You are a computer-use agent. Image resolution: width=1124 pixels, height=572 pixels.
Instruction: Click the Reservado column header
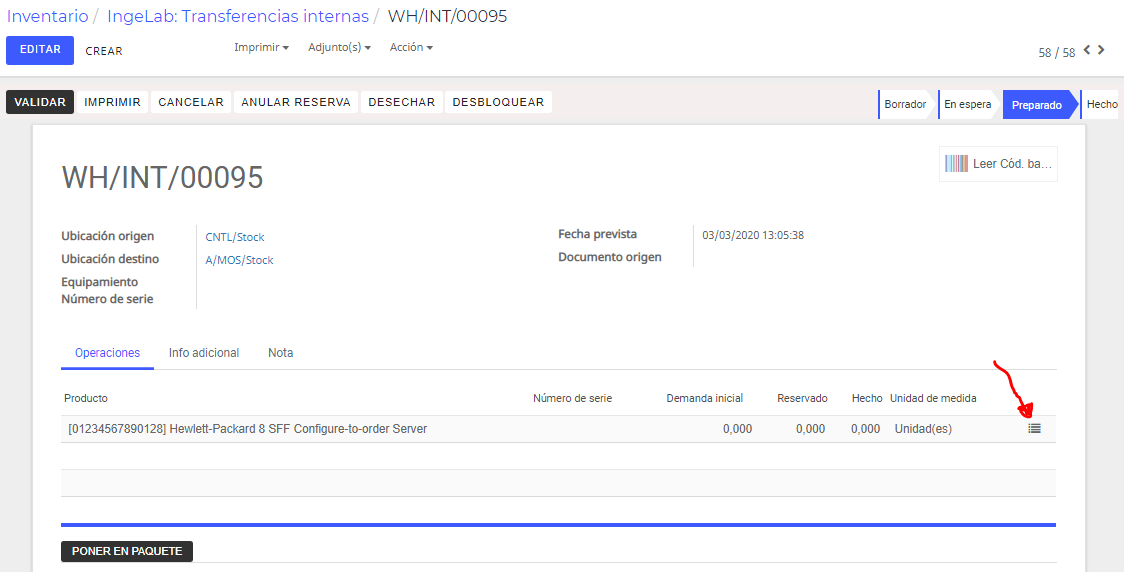coord(802,398)
